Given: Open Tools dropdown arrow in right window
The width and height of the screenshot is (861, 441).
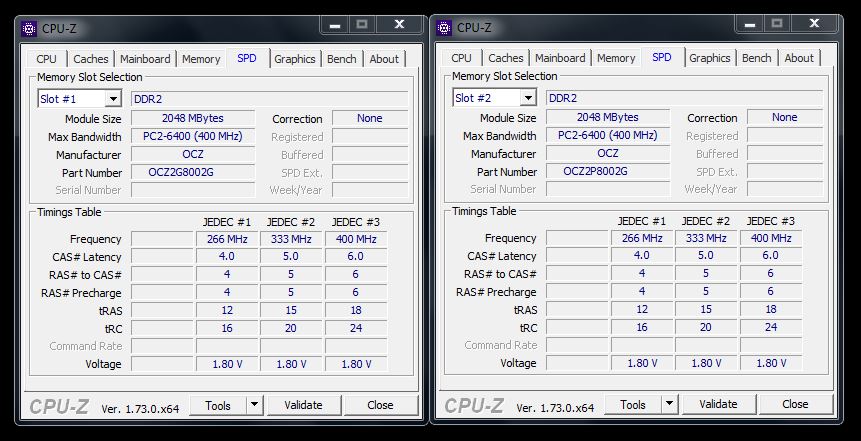Looking at the screenshot, I should (669, 404).
